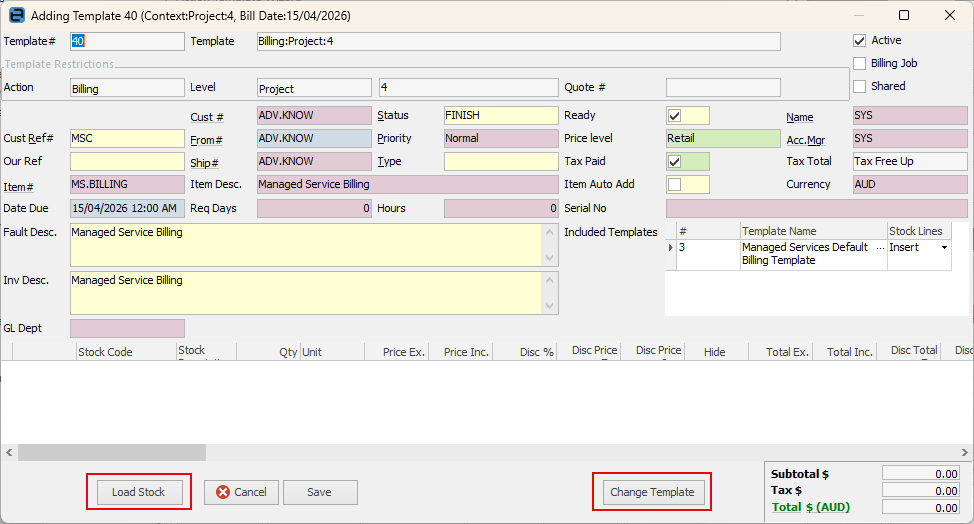Image resolution: width=974 pixels, height=524 pixels.
Task: Click the horizontal scrollbar left arrow
Action: coord(9,453)
